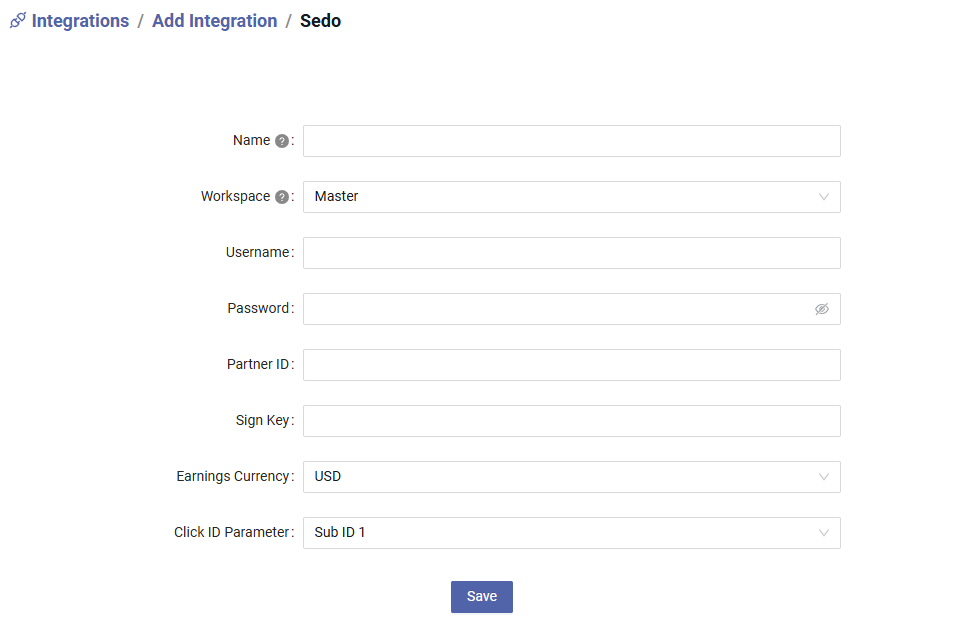Toggle password visibility eye icon
962x621 pixels.
(x=822, y=309)
